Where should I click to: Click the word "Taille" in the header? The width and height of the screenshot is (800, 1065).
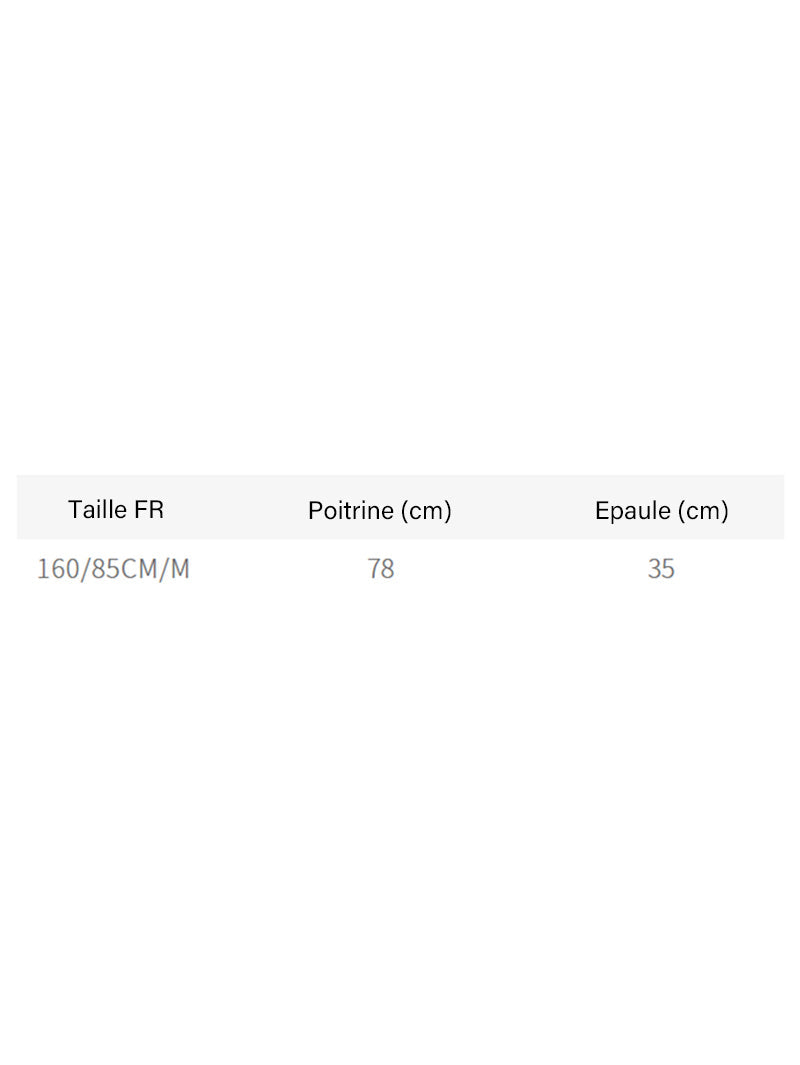[97, 510]
